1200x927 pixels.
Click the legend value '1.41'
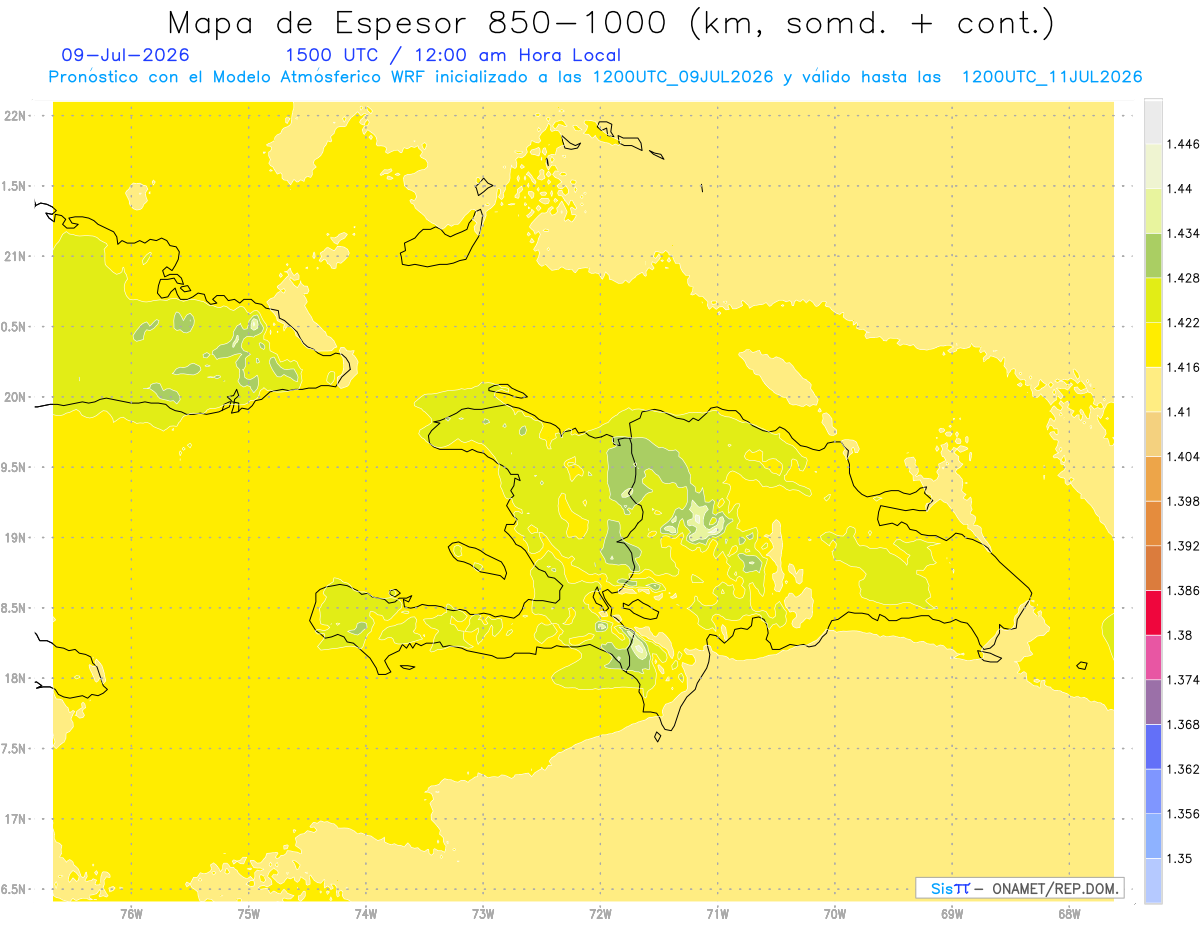click(x=1179, y=412)
